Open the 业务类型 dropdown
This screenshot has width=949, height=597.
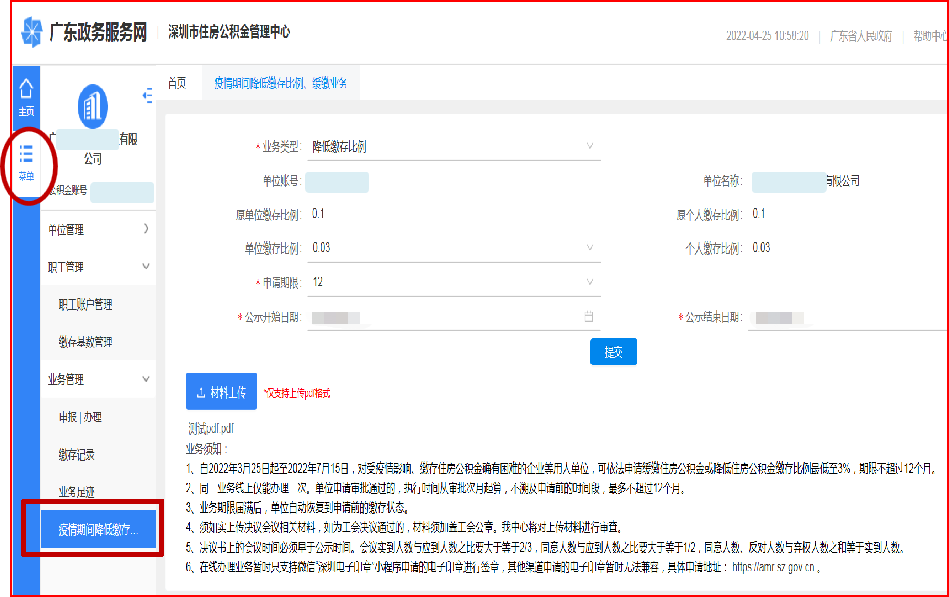pyautogui.click(x=453, y=147)
